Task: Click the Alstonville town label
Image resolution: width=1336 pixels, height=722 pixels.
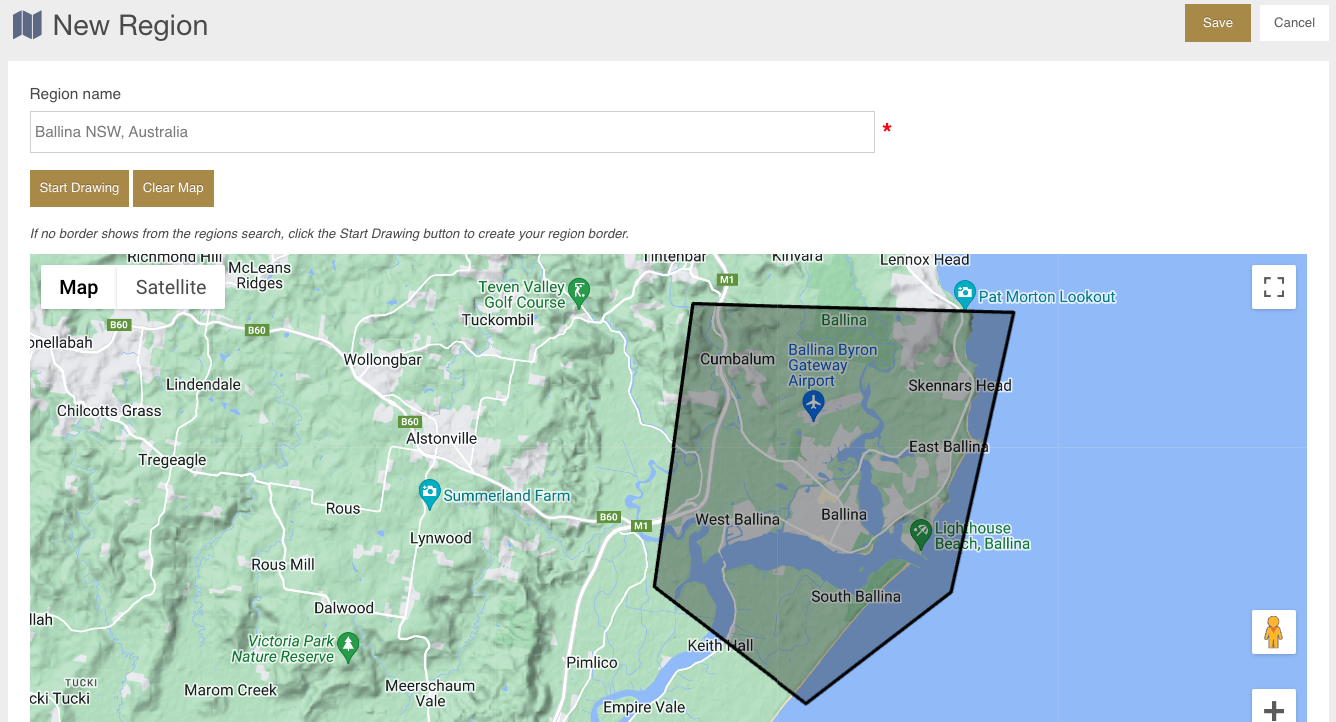Action: [441, 438]
